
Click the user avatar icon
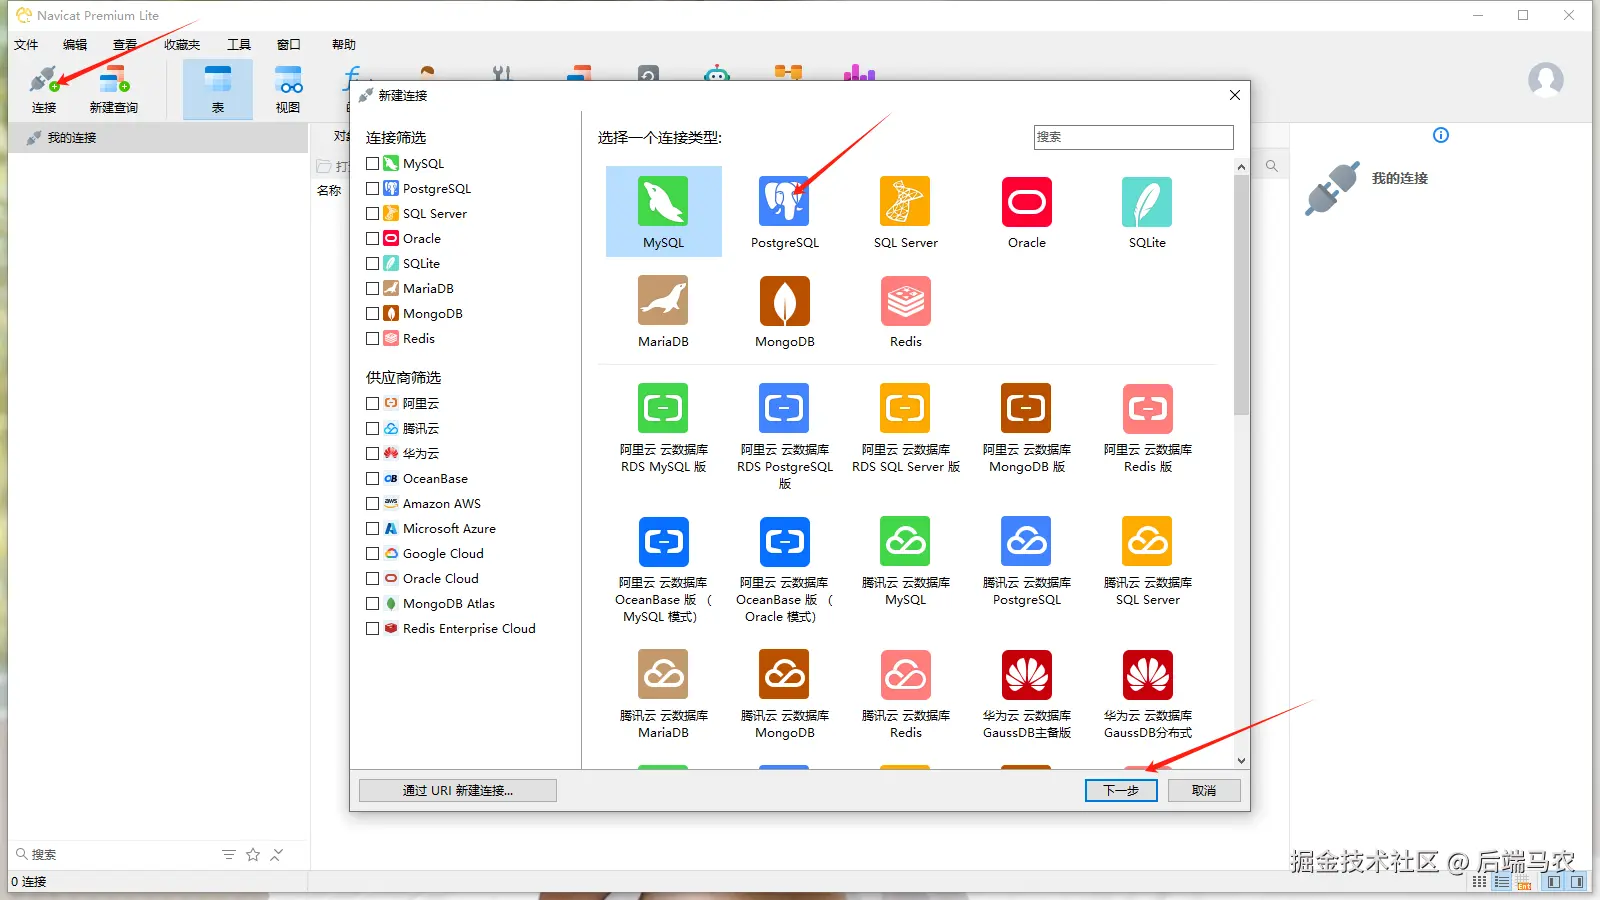[1546, 80]
